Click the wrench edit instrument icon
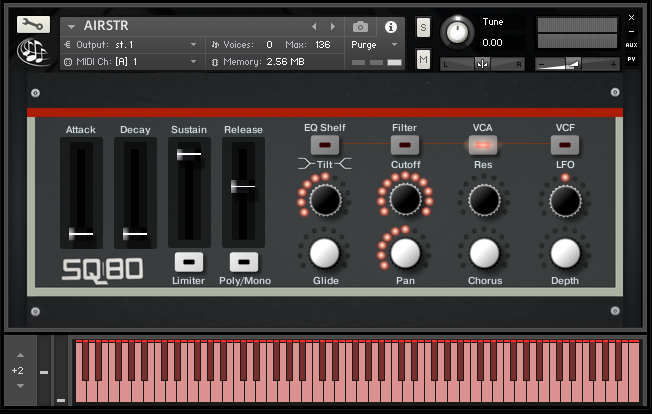The height and width of the screenshot is (414, 652). (33, 25)
